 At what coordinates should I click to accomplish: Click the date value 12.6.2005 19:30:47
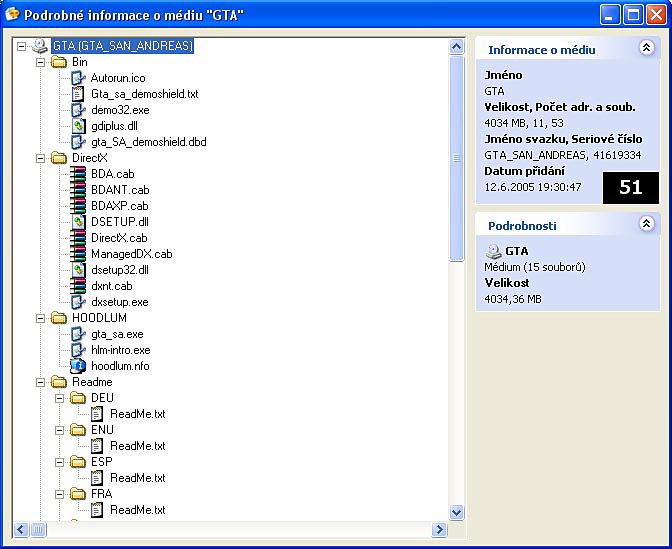click(x=533, y=187)
